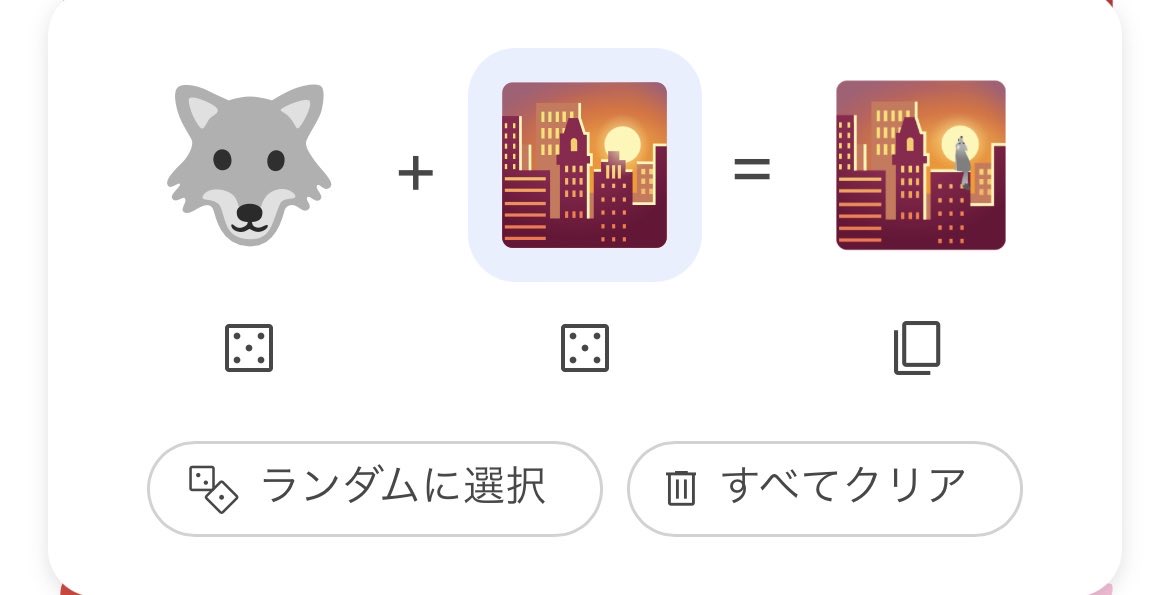Click the plus sign between emojis

416,173
